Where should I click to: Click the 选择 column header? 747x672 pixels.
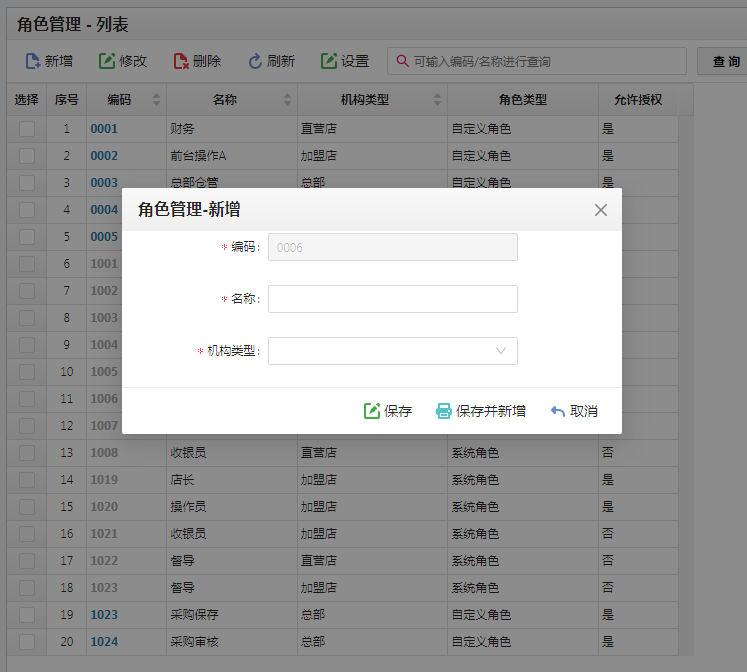click(x=27, y=100)
